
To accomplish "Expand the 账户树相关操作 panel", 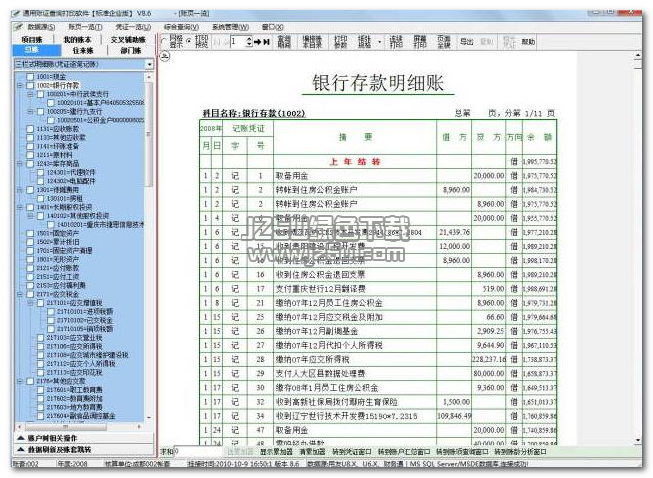I will coord(84,438).
